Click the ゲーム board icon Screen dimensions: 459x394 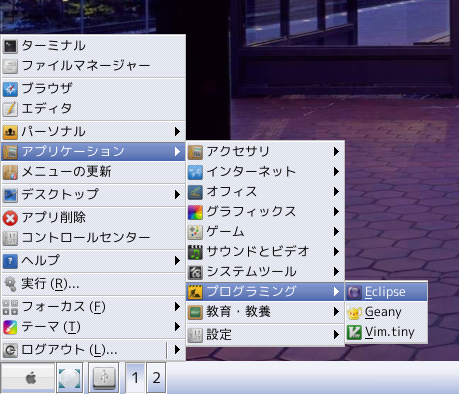(195, 232)
